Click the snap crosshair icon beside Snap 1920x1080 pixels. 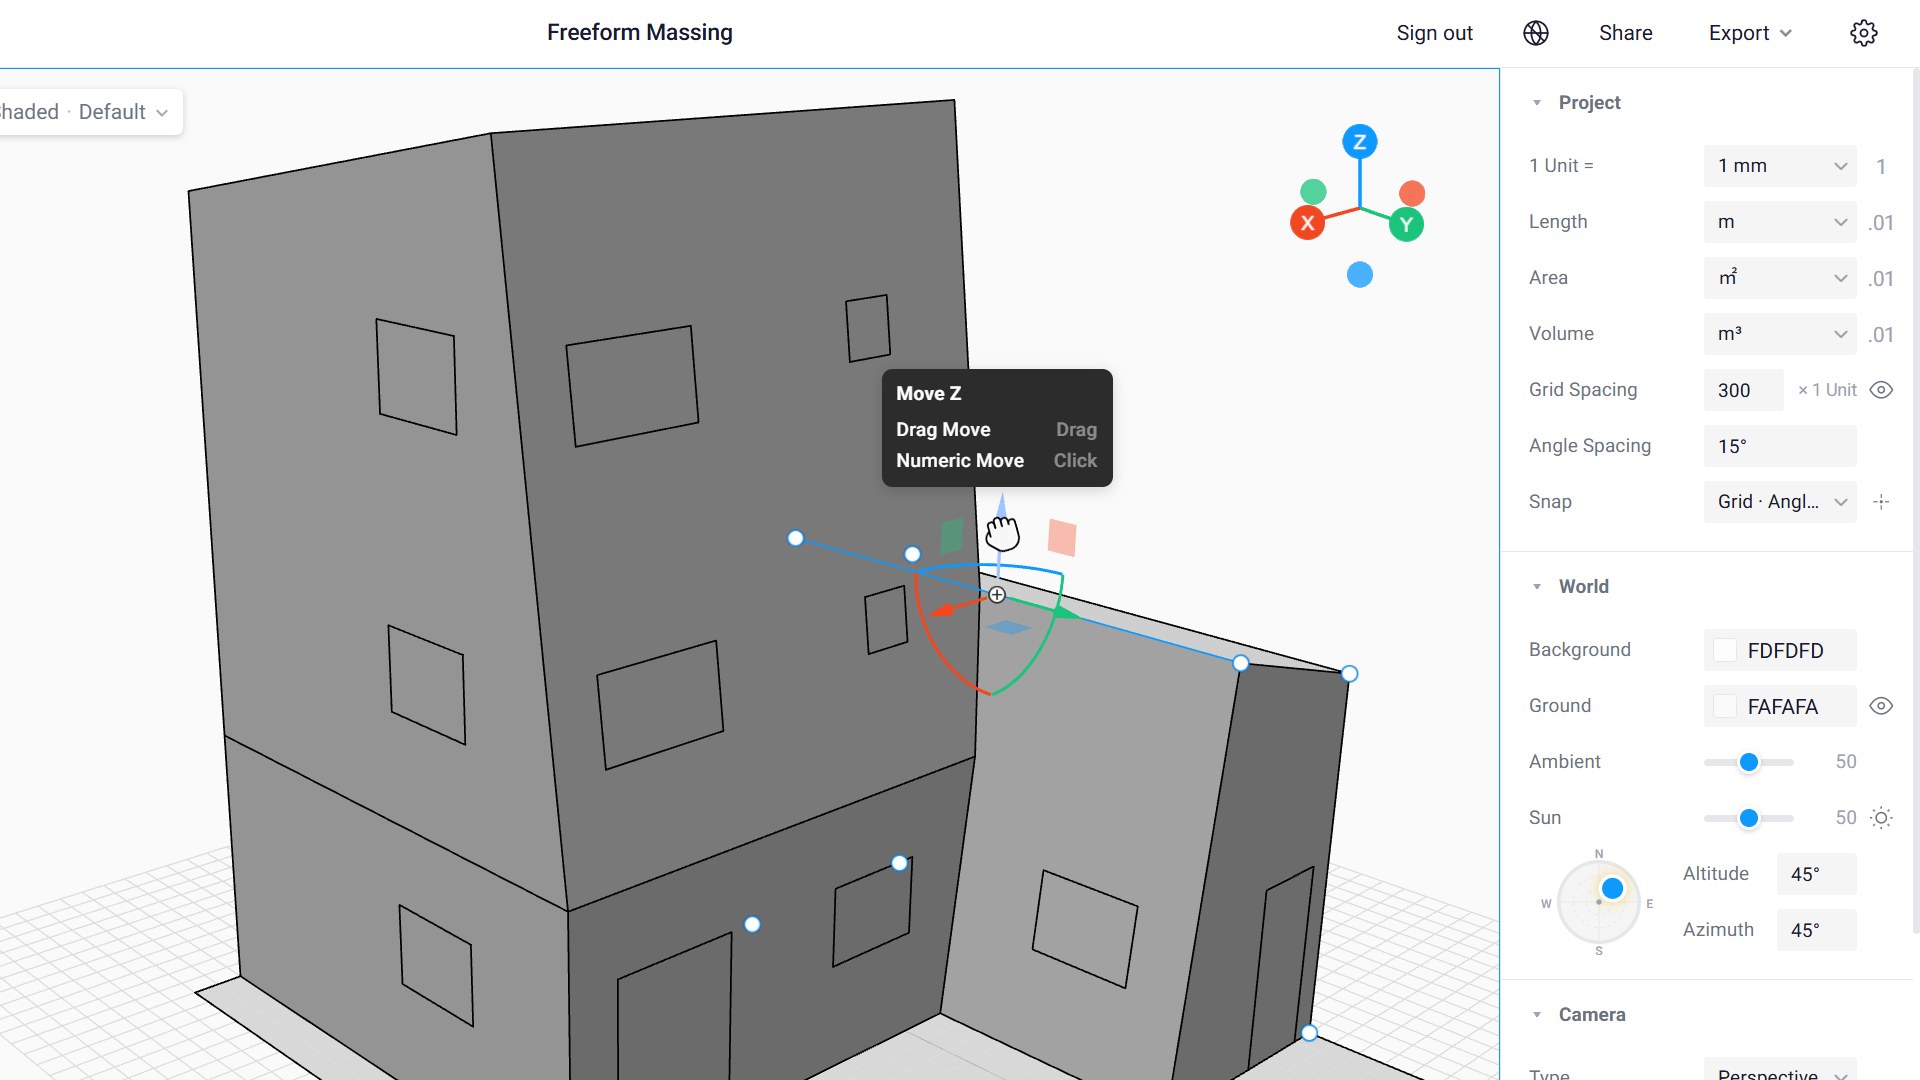(1881, 502)
